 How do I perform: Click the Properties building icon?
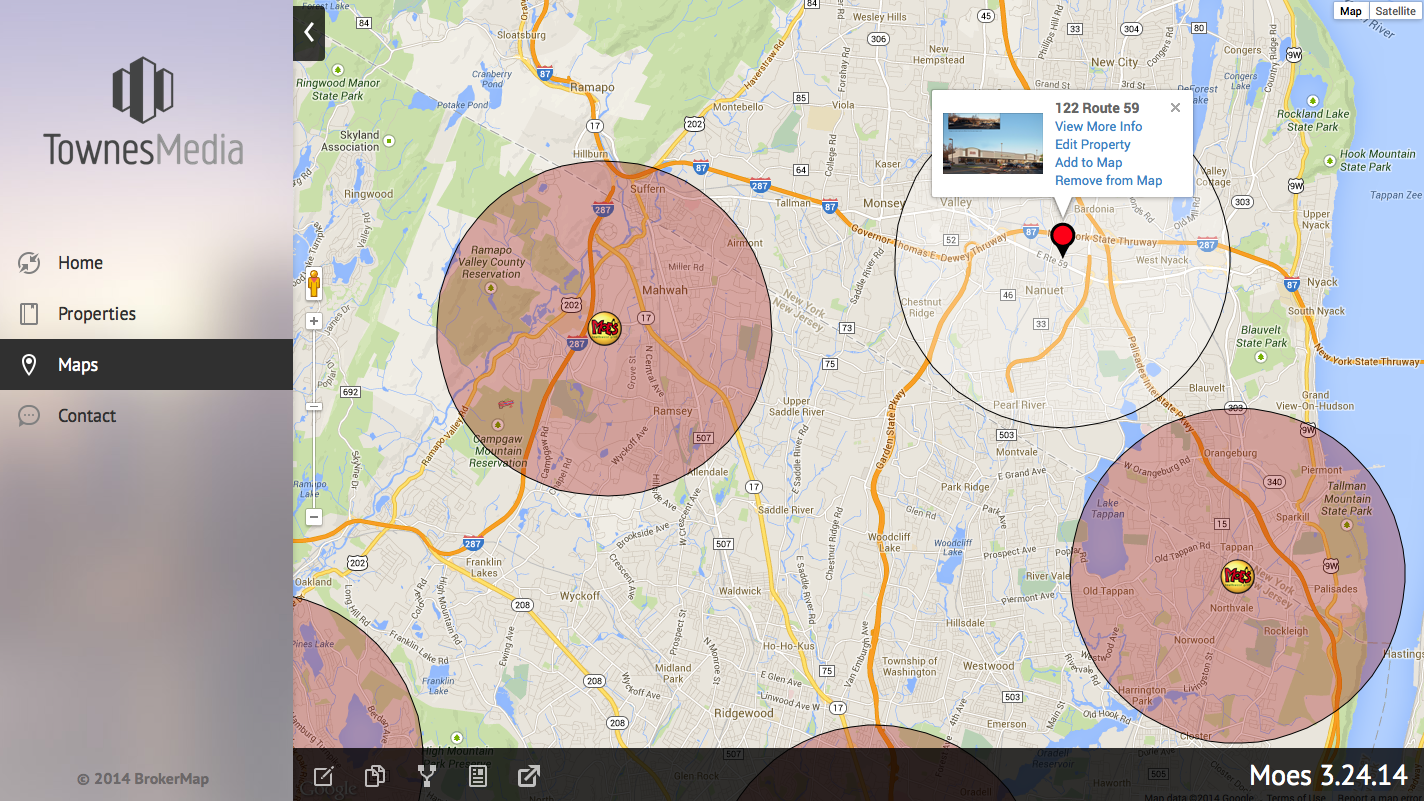coord(29,314)
